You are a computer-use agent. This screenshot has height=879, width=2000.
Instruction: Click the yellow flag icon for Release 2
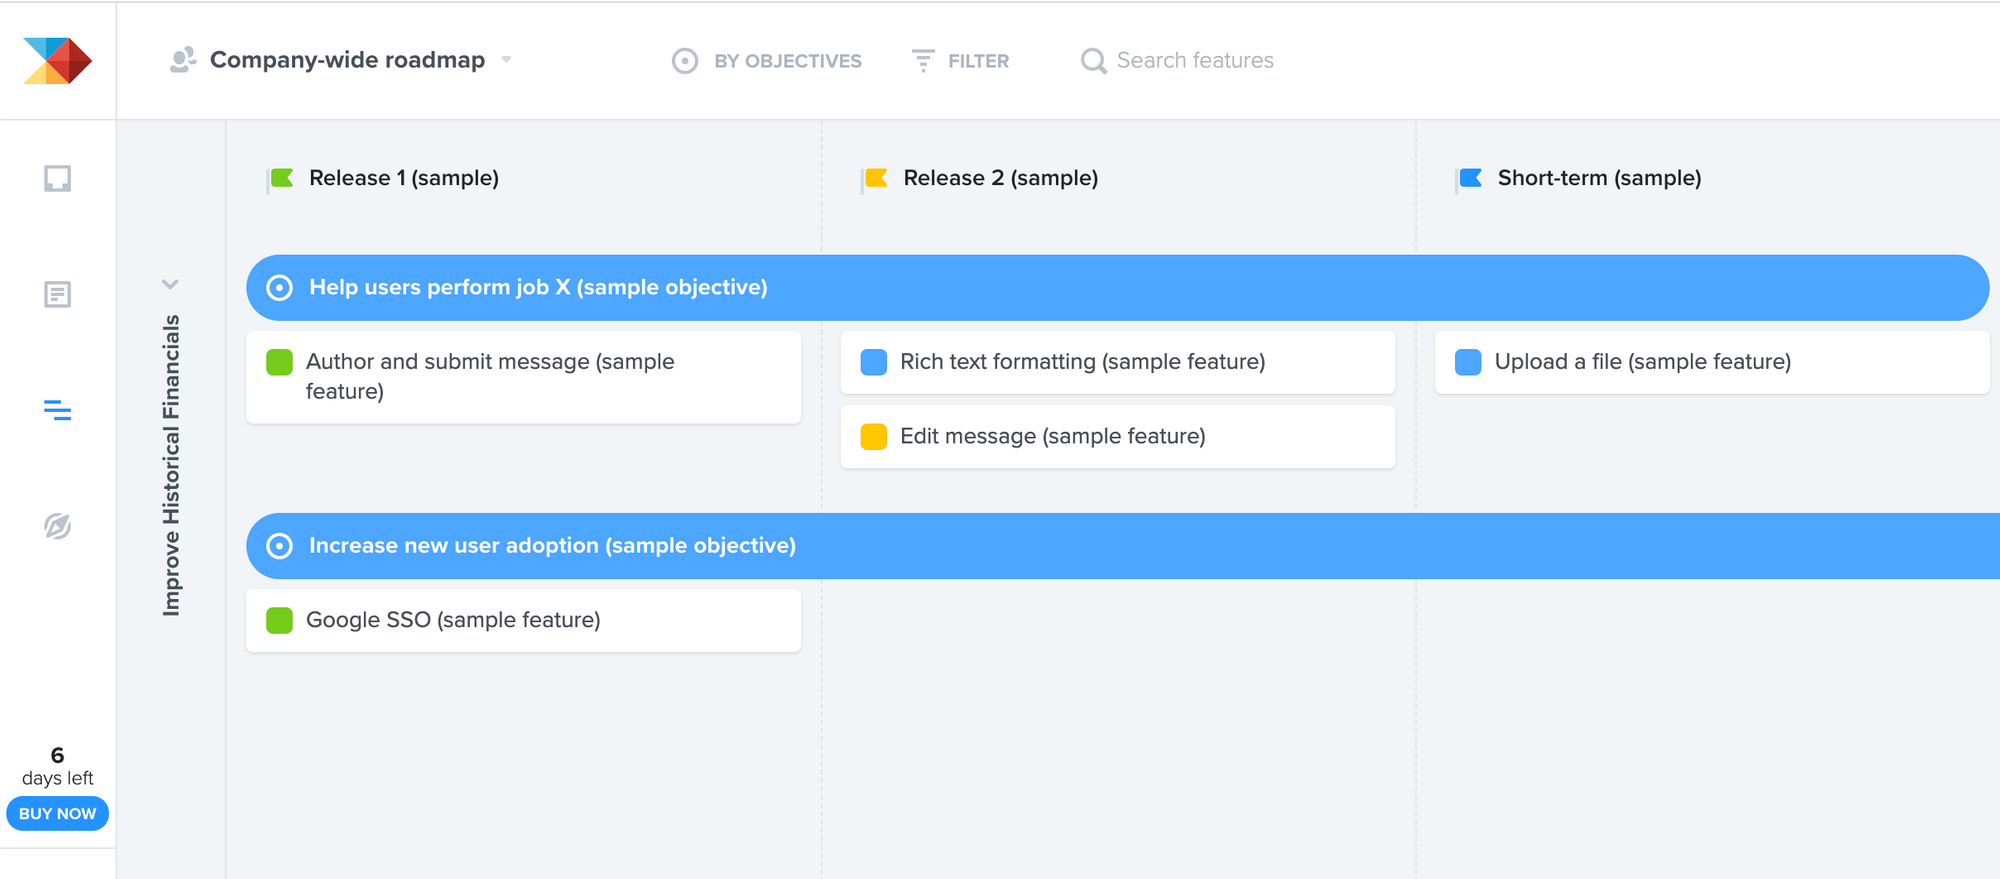tap(875, 178)
